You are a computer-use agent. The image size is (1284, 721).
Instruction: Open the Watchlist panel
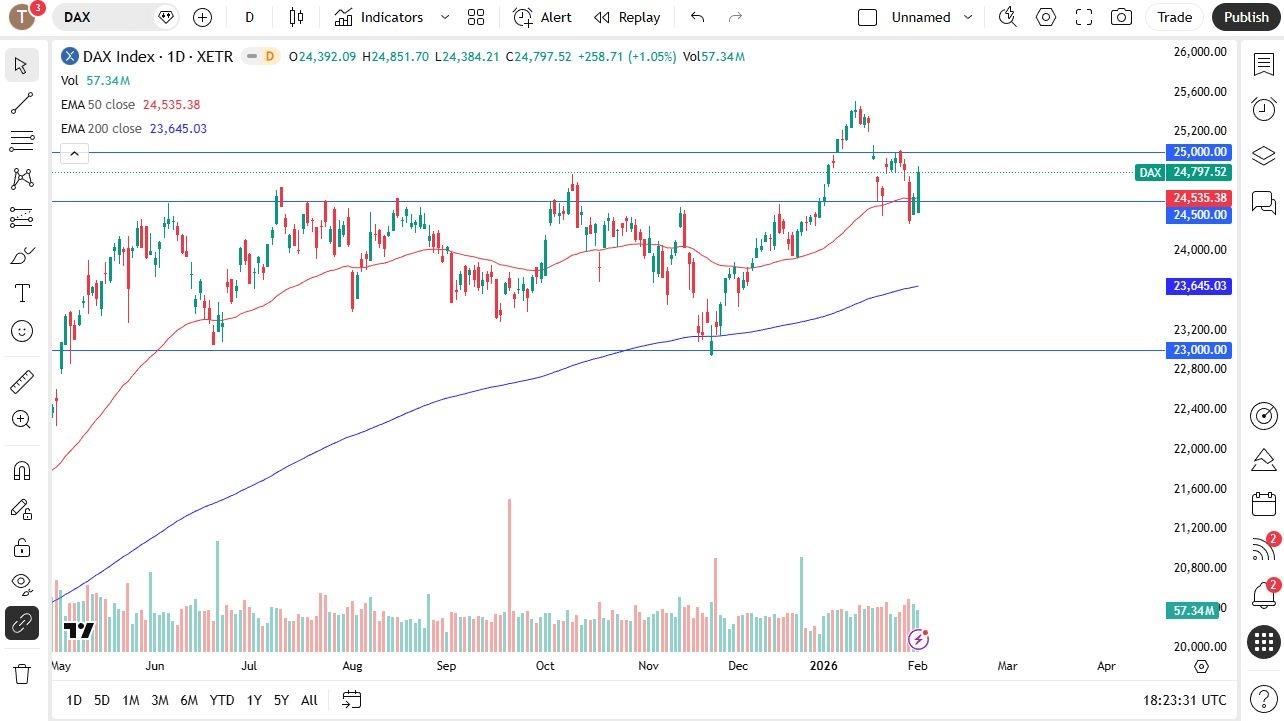click(x=1263, y=65)
